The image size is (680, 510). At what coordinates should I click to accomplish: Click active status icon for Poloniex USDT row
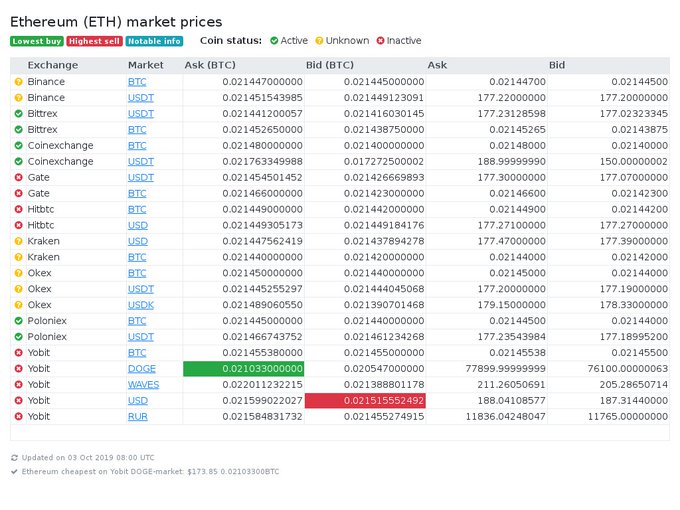tap(18, 337)
